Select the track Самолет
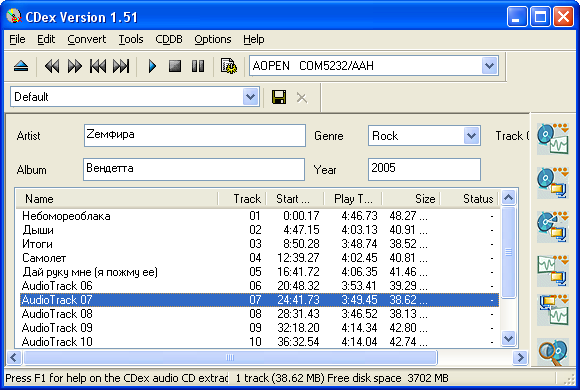This screenshot has height=390, width=580. (258, 258)
